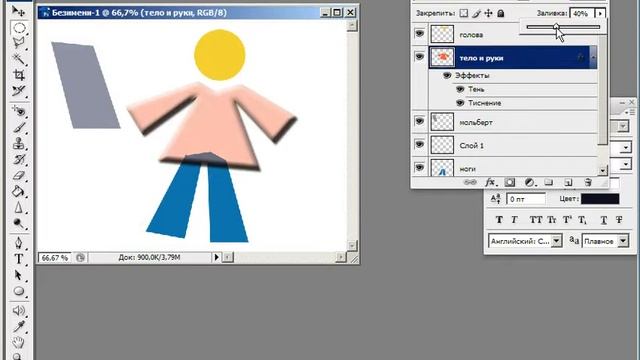Click the baseline shift 0 пт field
Image resolution: width=640 pixels, height=360 pixels.
pyautogui.click(x=526, y=199)
